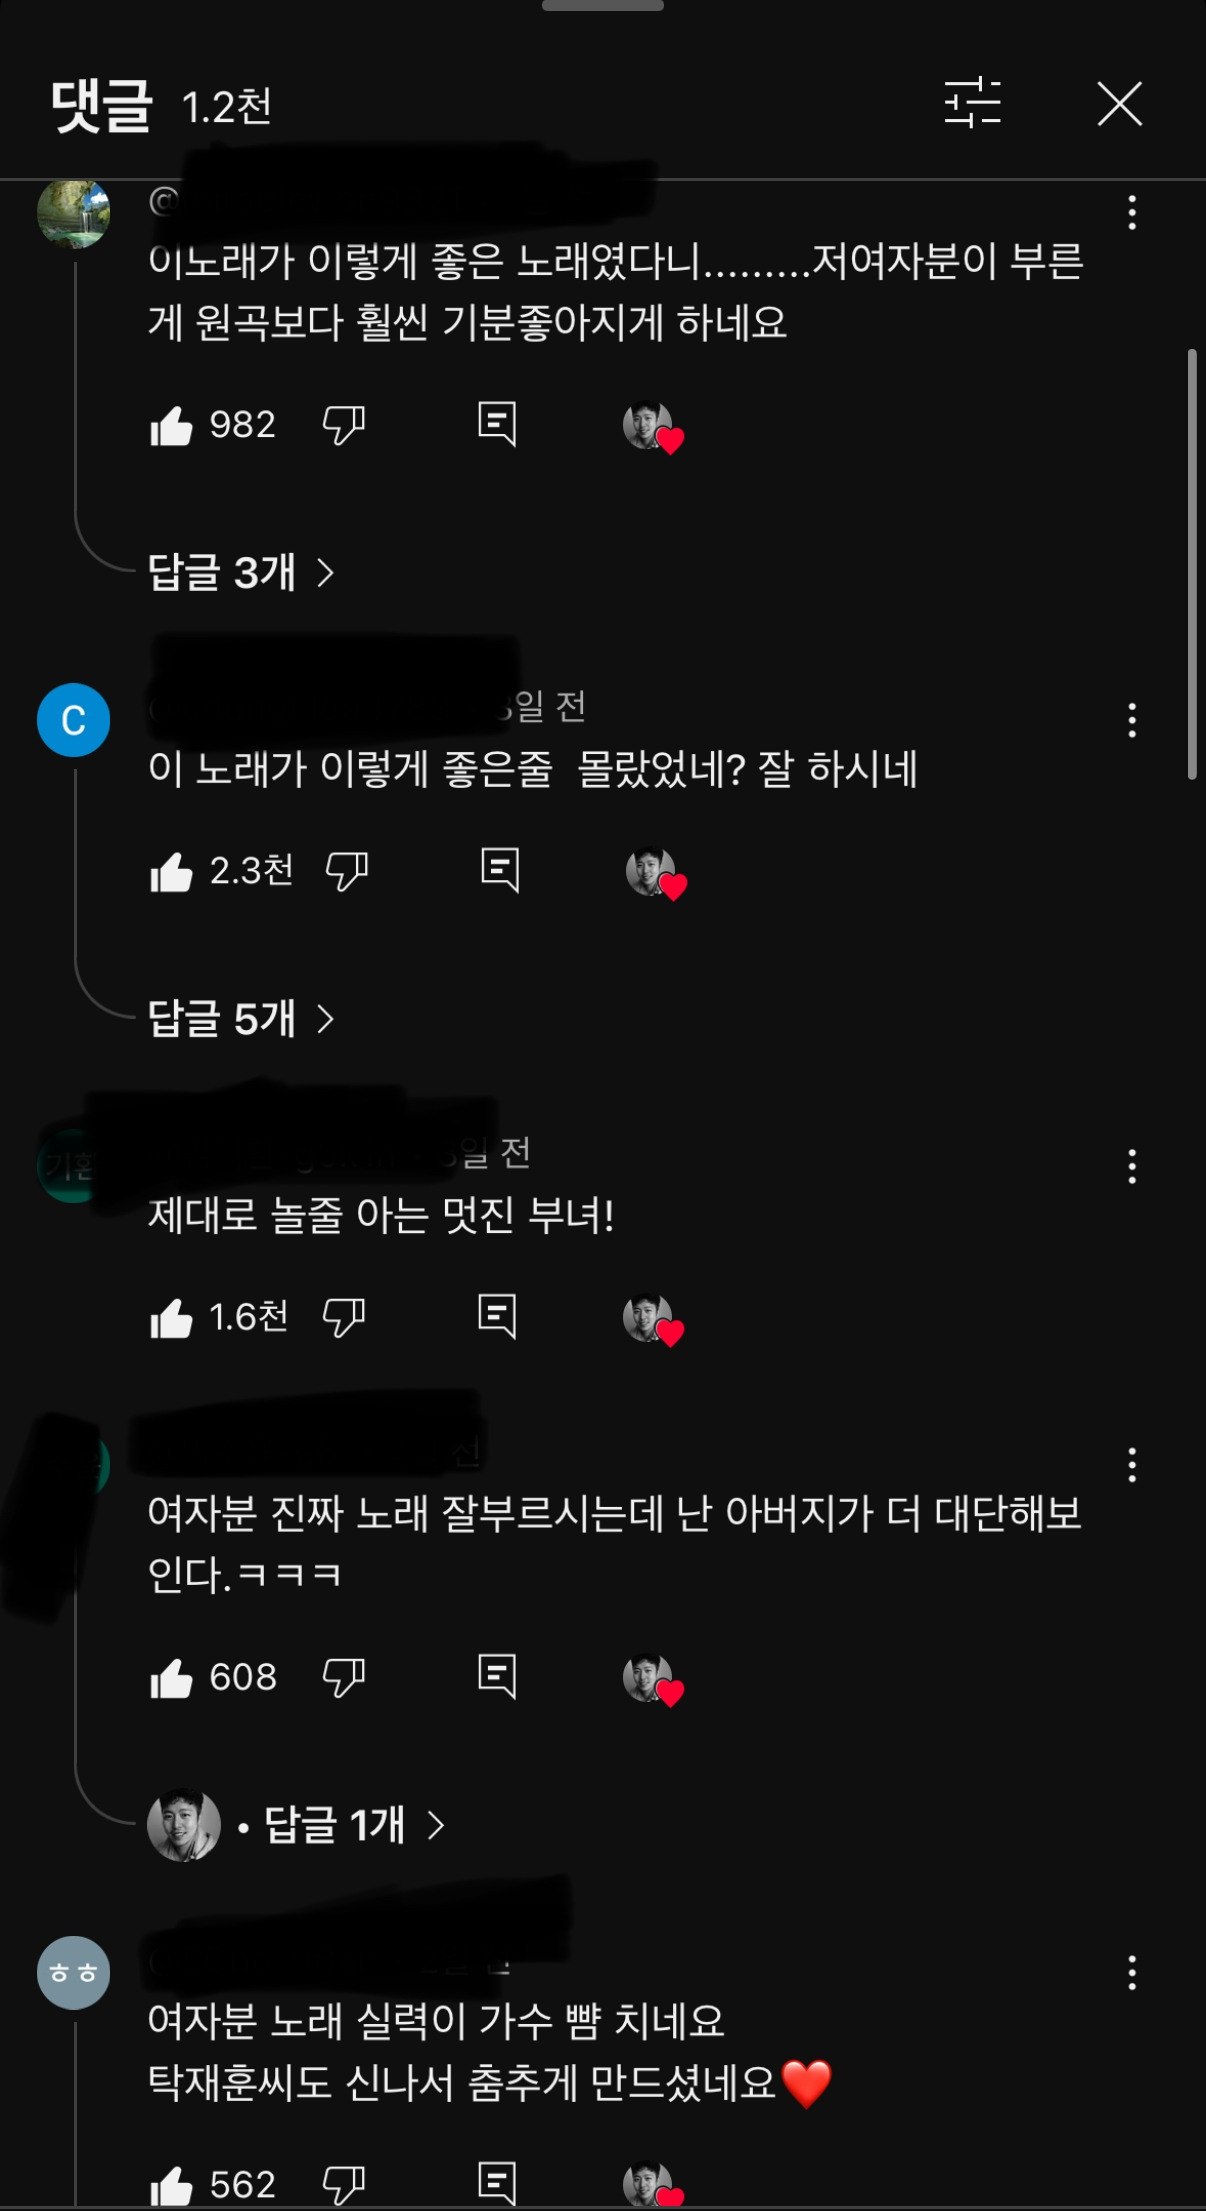Click the ㅎㅎ gray profile avatar
Image resolution: width=1206 pixels, height=2211 pixels.
(73, 1973)
